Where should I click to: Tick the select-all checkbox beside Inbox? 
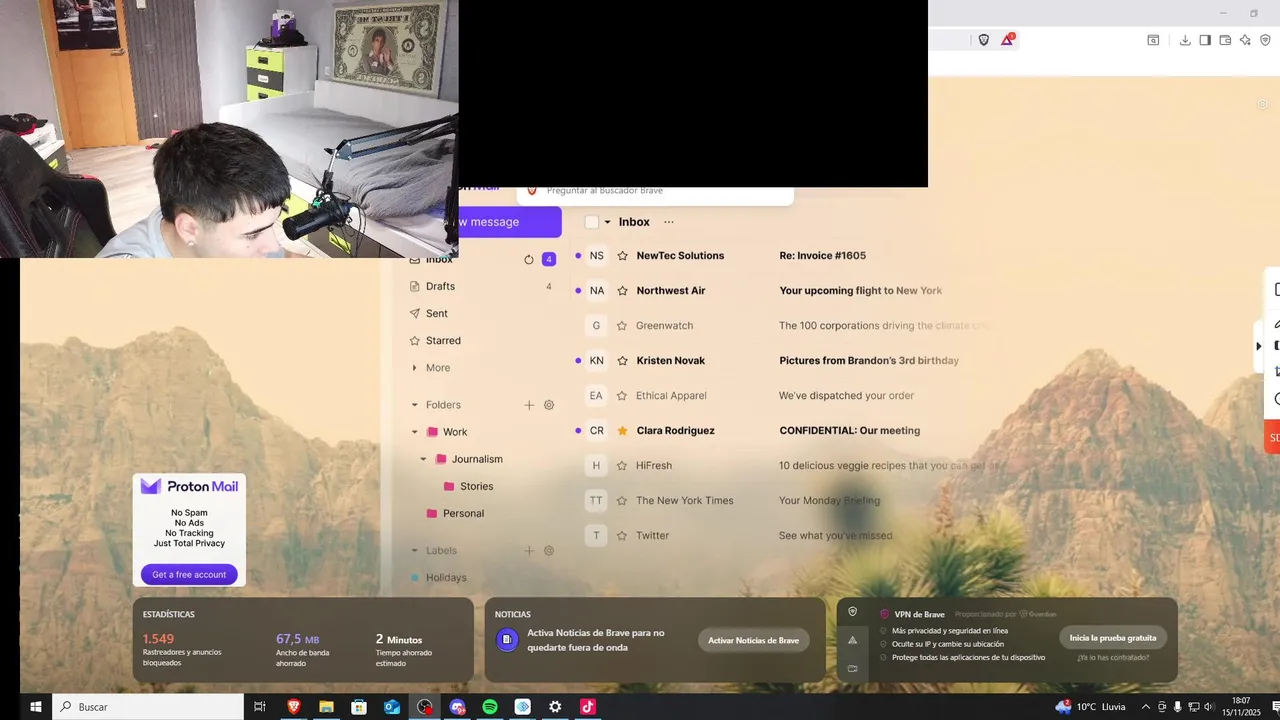(x=591, y=222)
